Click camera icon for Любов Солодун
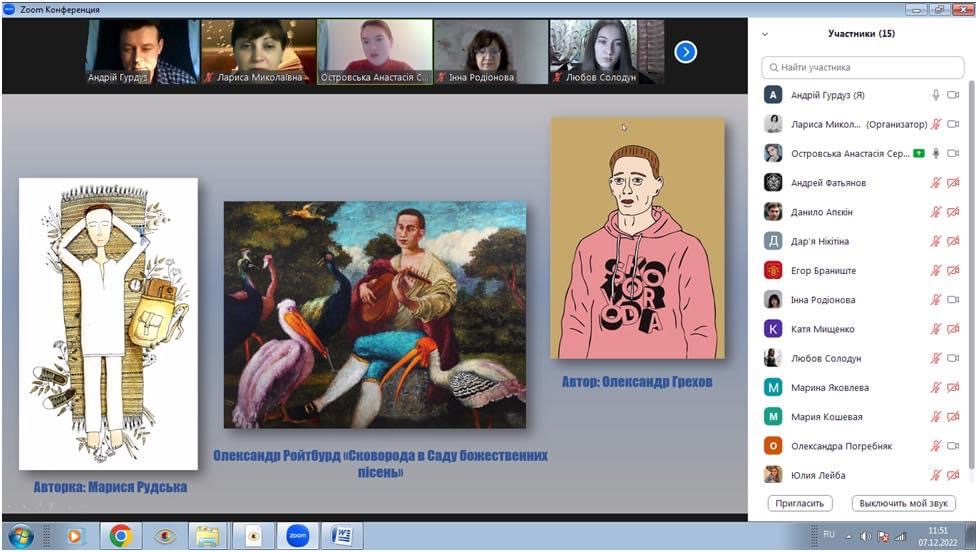Viewport: 978px width, 552px height. pos(953,359)
